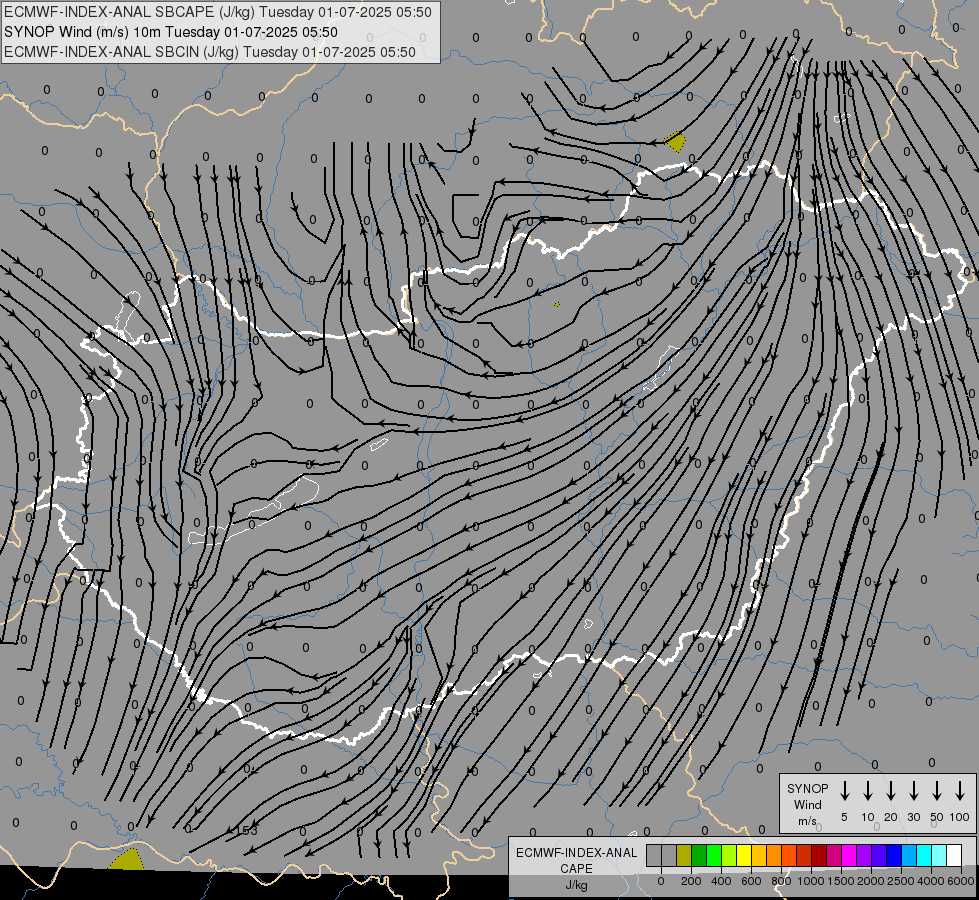Viewport: 979px width, 900px height.
Task: Click the 100 m/s wind arrow in legend
Action: point(960,791)
